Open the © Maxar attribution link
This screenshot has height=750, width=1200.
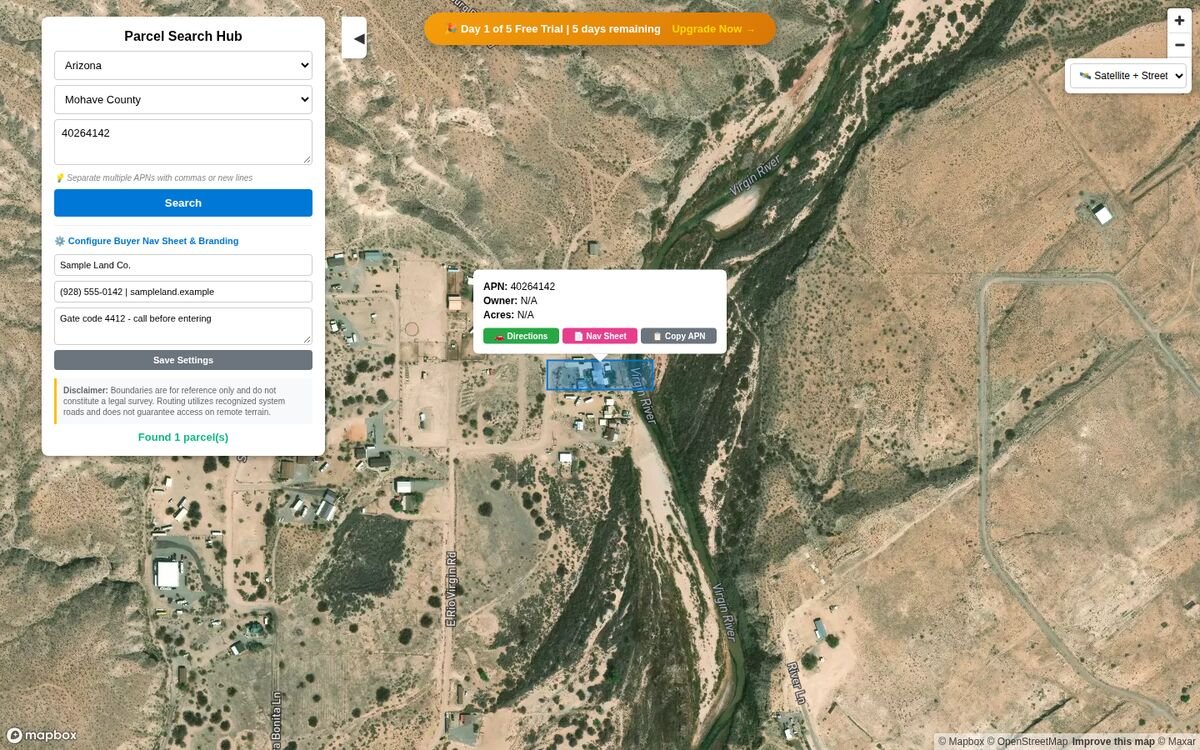point(1176,742)
